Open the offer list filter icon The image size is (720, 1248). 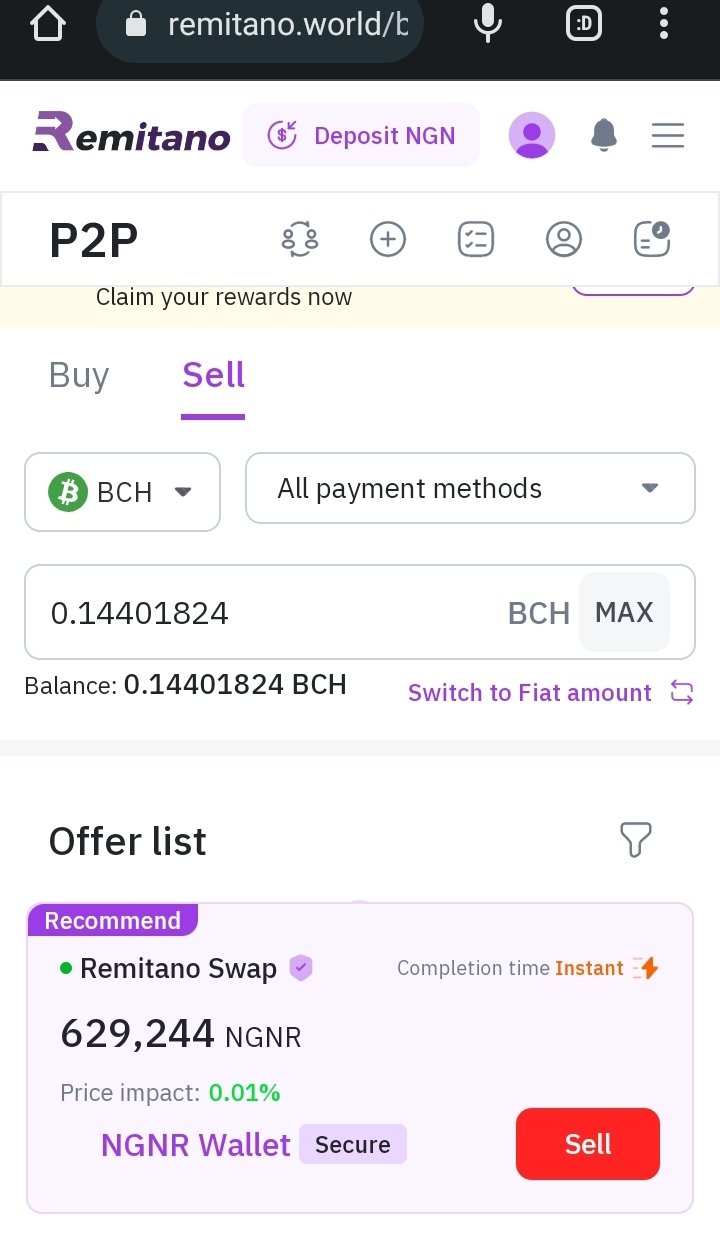[x=636, y=840]
